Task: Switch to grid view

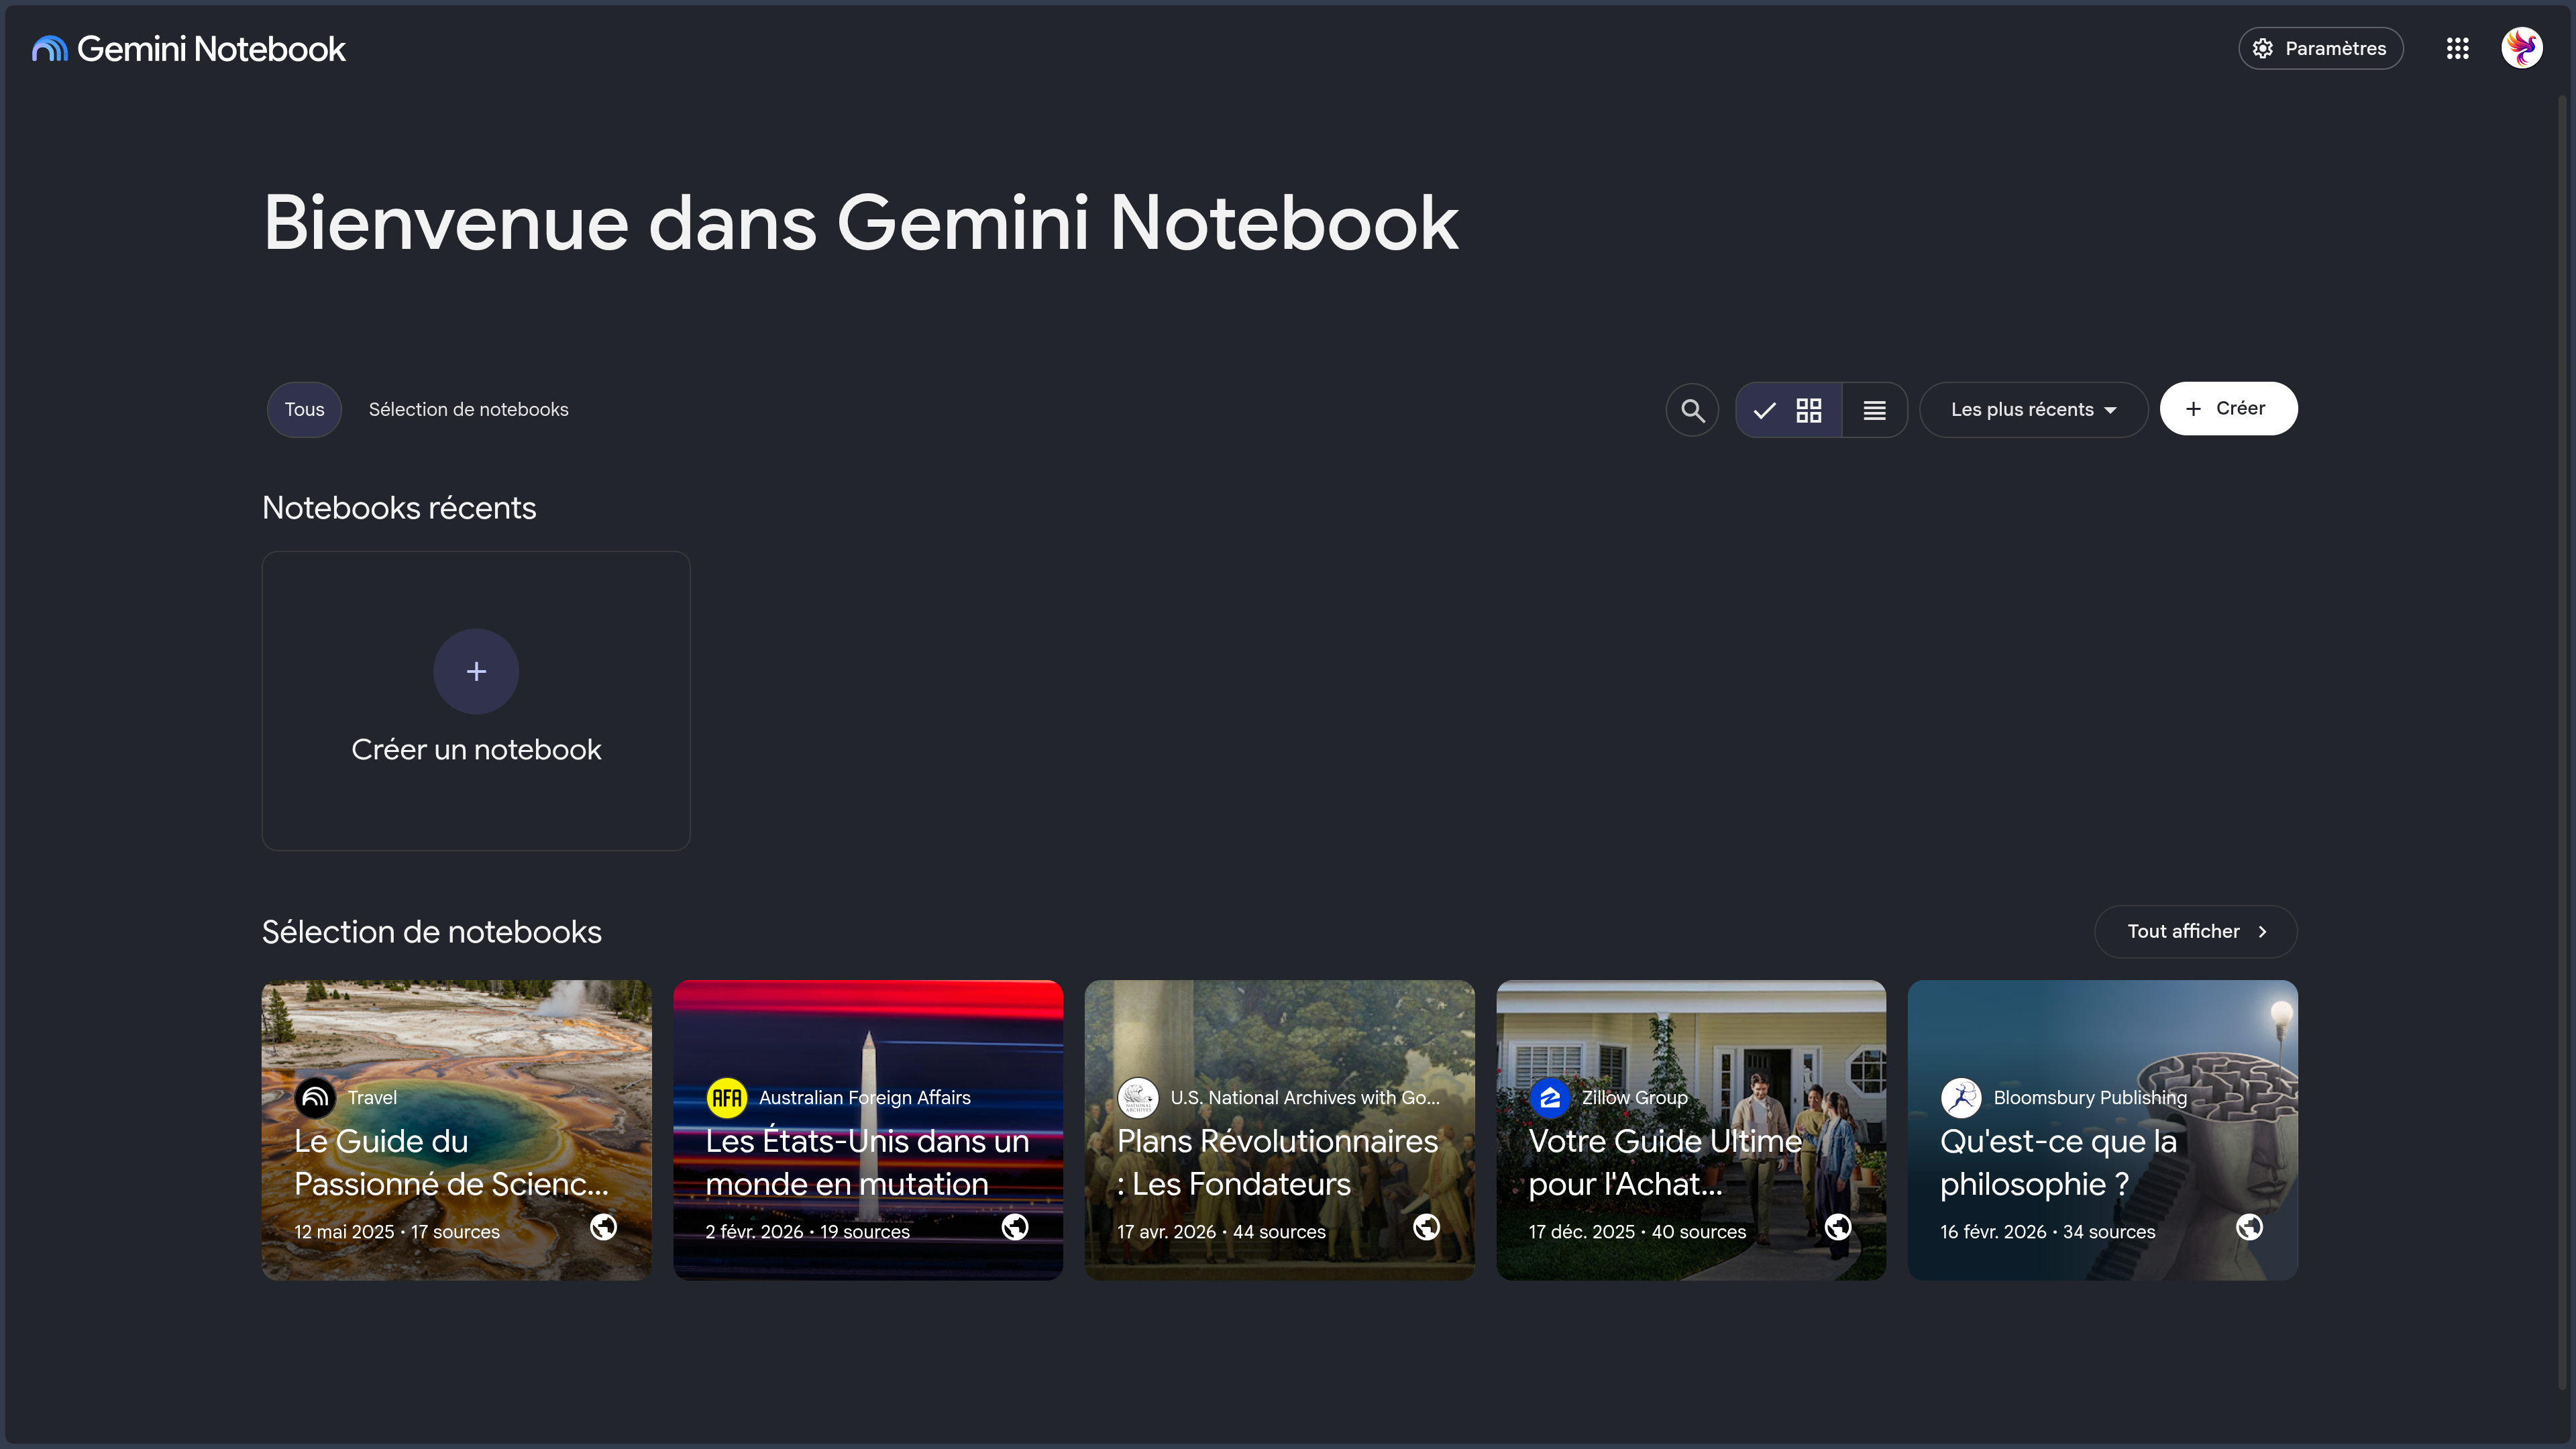Action: point(1789,410)
